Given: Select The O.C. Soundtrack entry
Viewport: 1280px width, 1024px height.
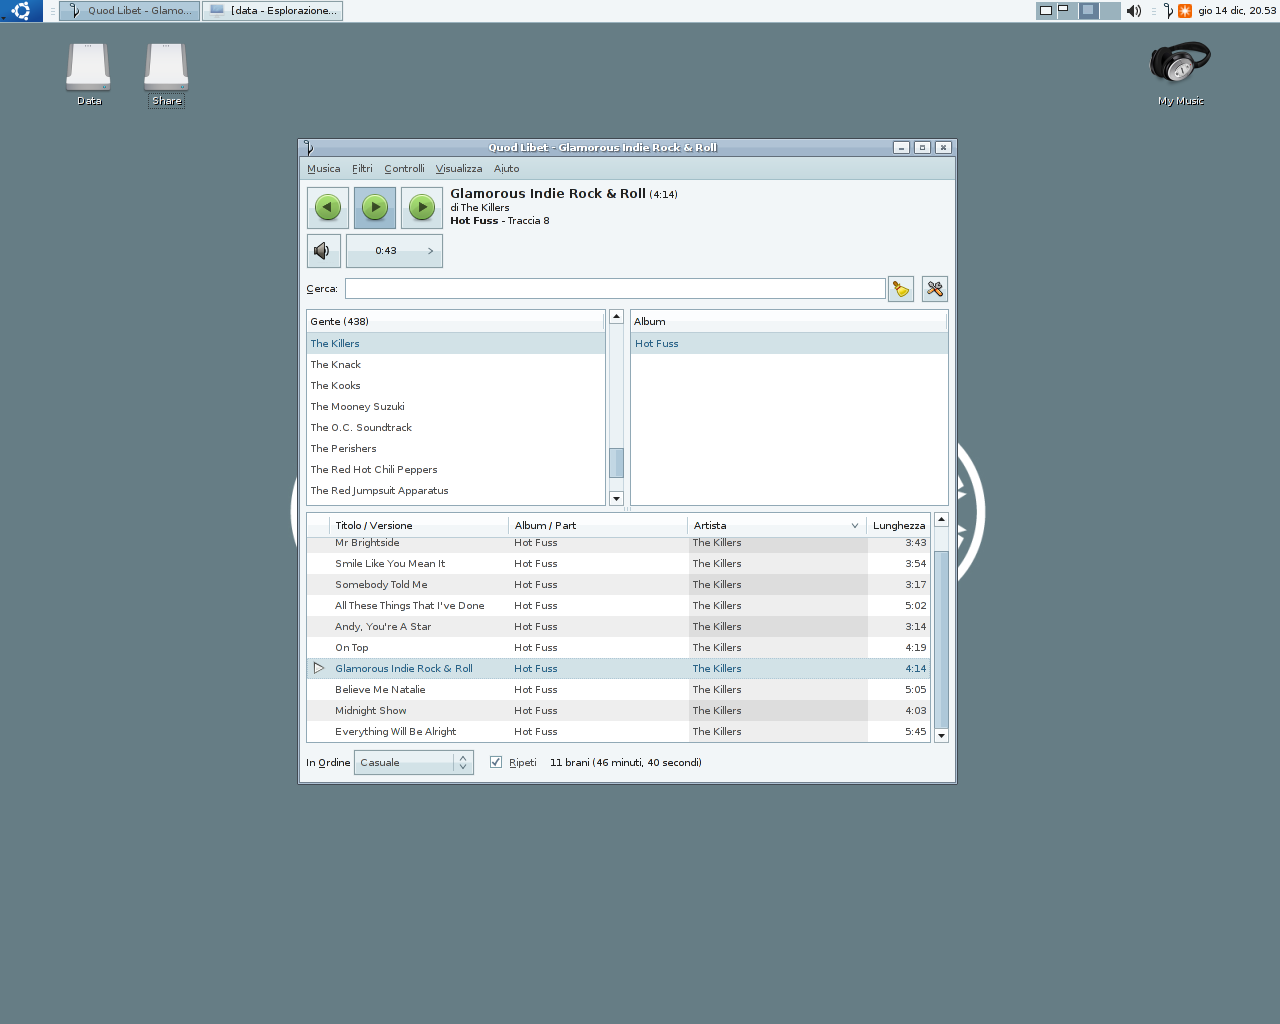Looking at the screenshot, I should tap(455, 427).
